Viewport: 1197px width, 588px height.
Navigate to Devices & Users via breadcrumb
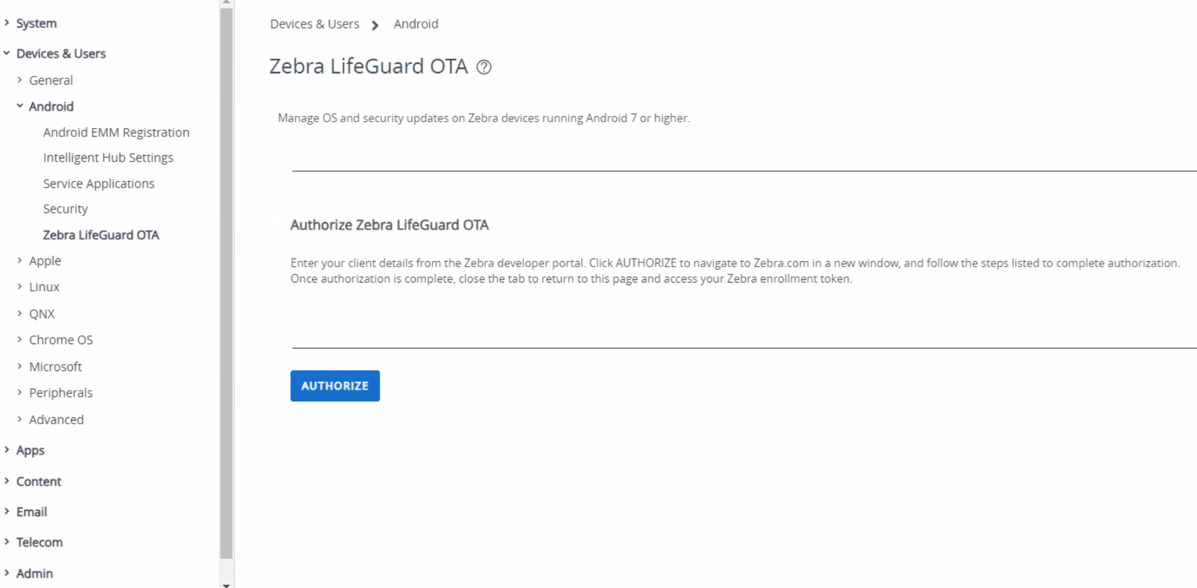tap(314, 23)
